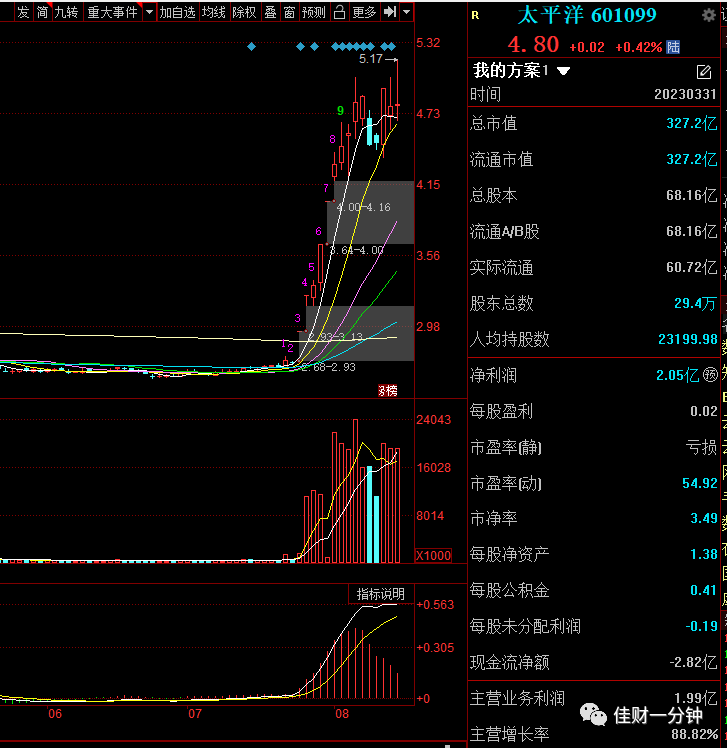Click the 股东总数 value 29.4万
Viewport: 727px width, 748px height.
tap(695, 303)
